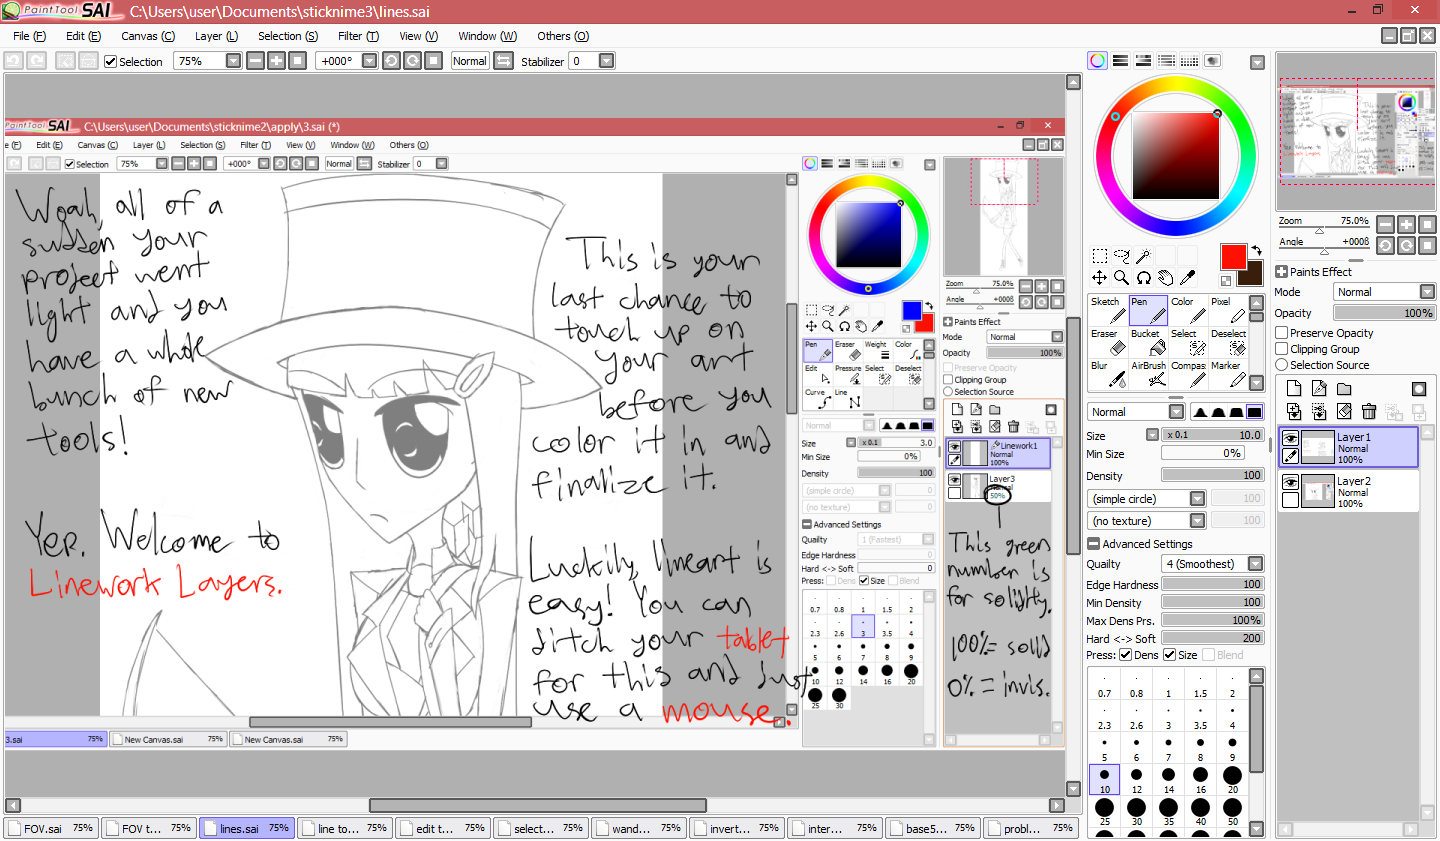The image size is (1440, 841).
Task: Select the Deselect pen tool
Action: 1230,342
